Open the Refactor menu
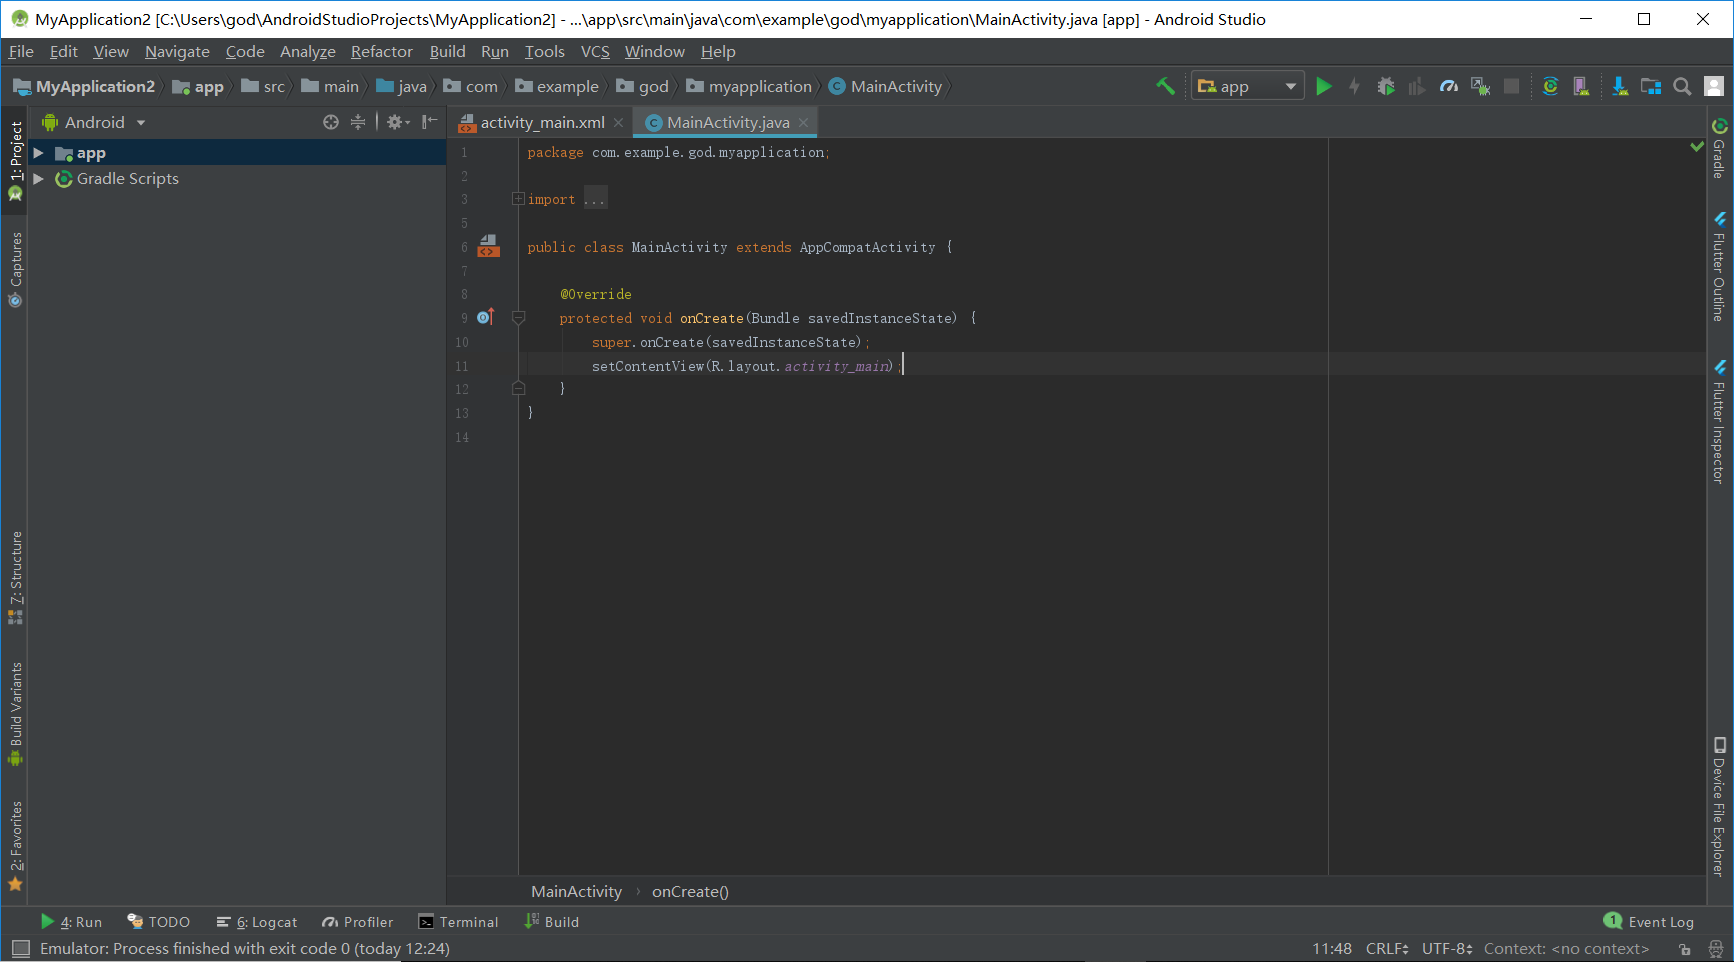1734x962 pixels. point(381,52)
